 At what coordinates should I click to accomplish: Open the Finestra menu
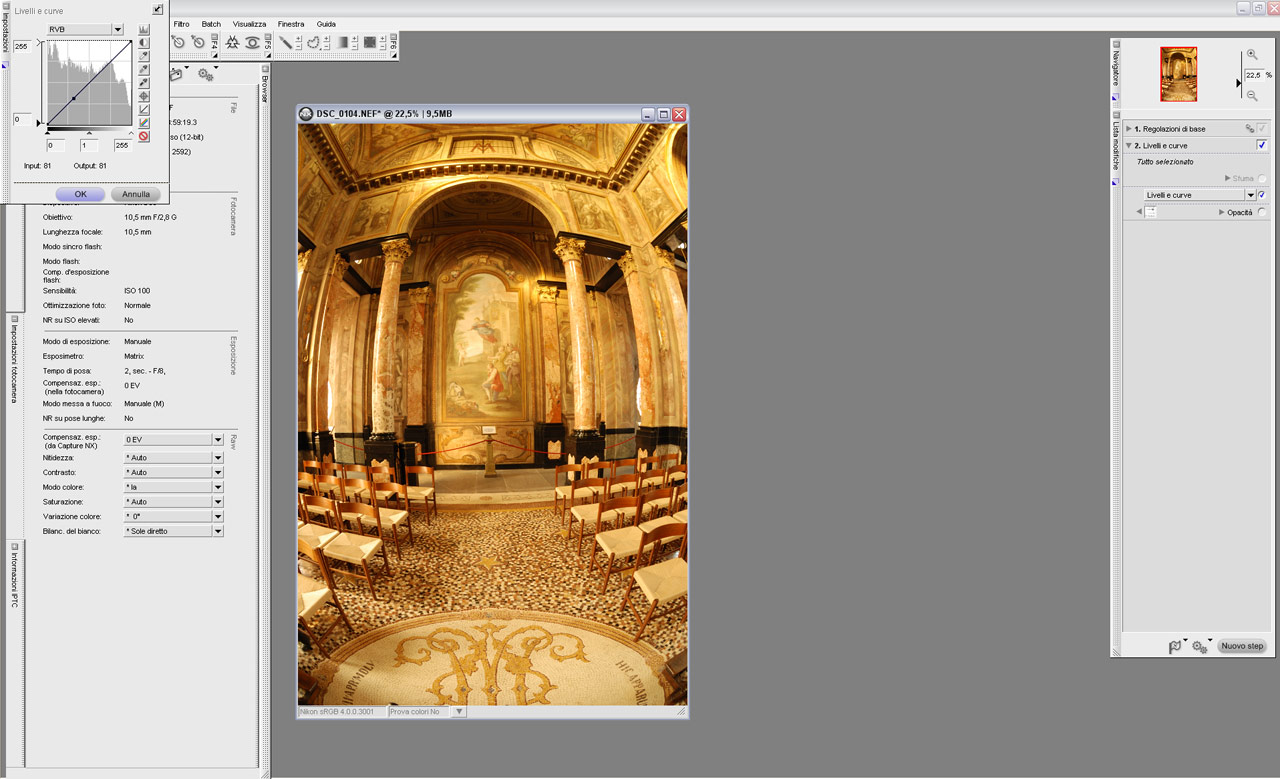pyautogui.click(x=291, y=24)
